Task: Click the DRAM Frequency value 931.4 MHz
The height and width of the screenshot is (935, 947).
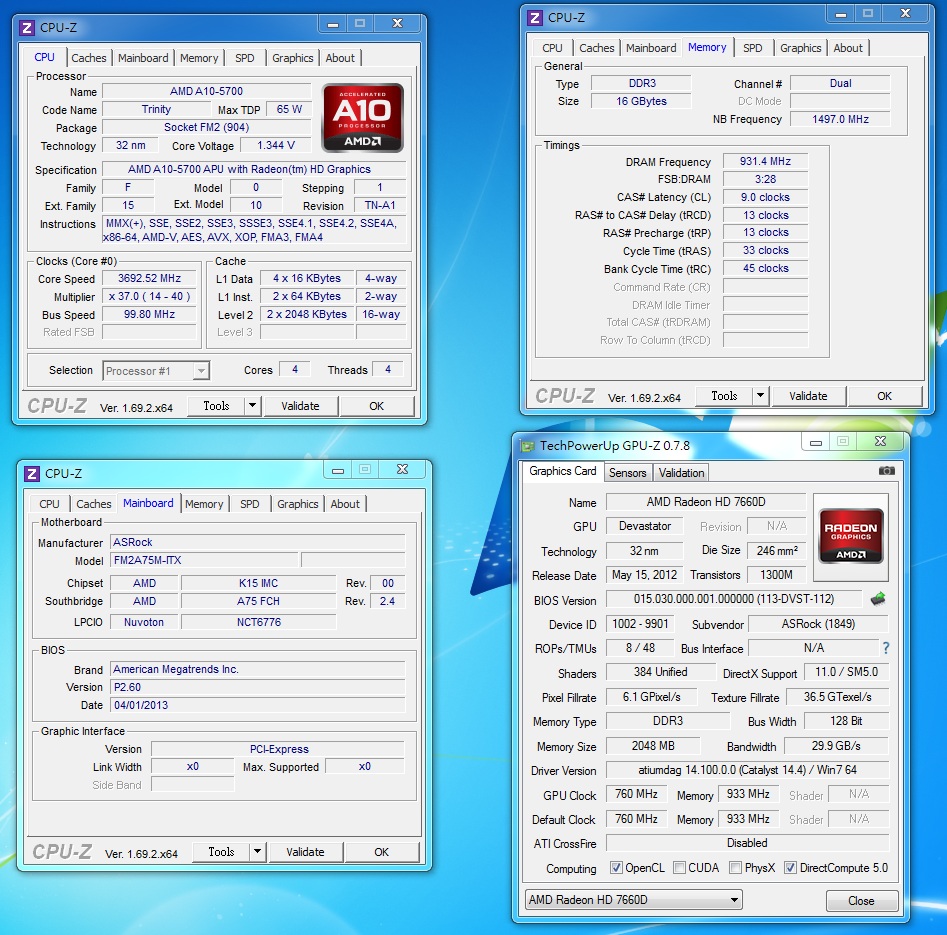Action: (765, 161)
